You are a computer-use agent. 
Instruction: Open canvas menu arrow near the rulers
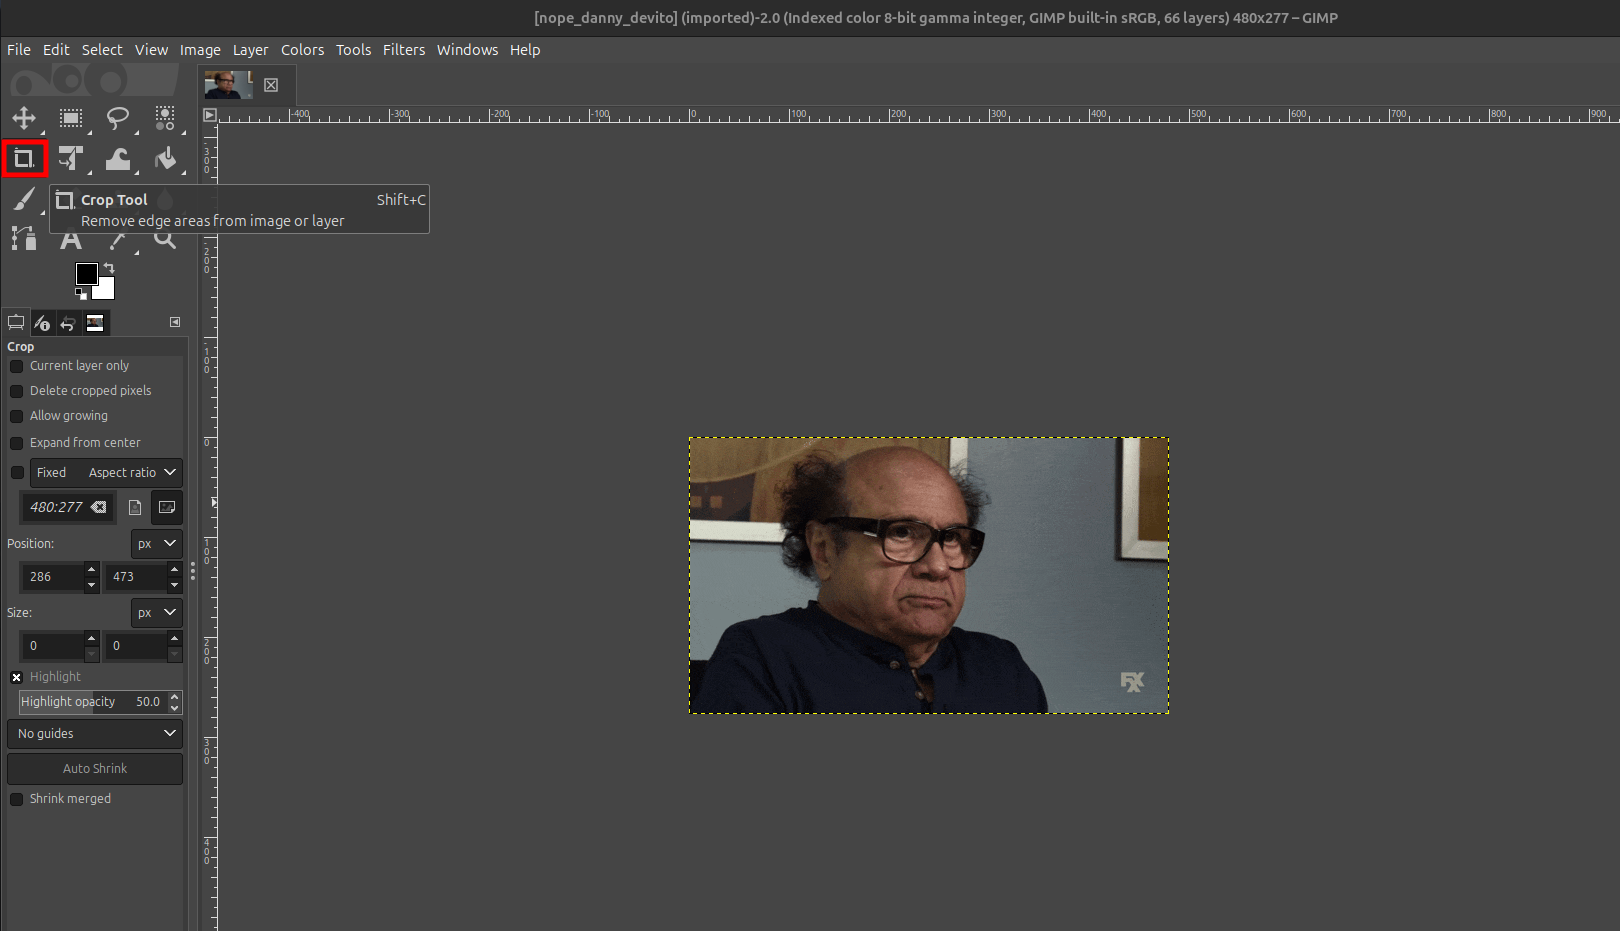pos(210,115)
